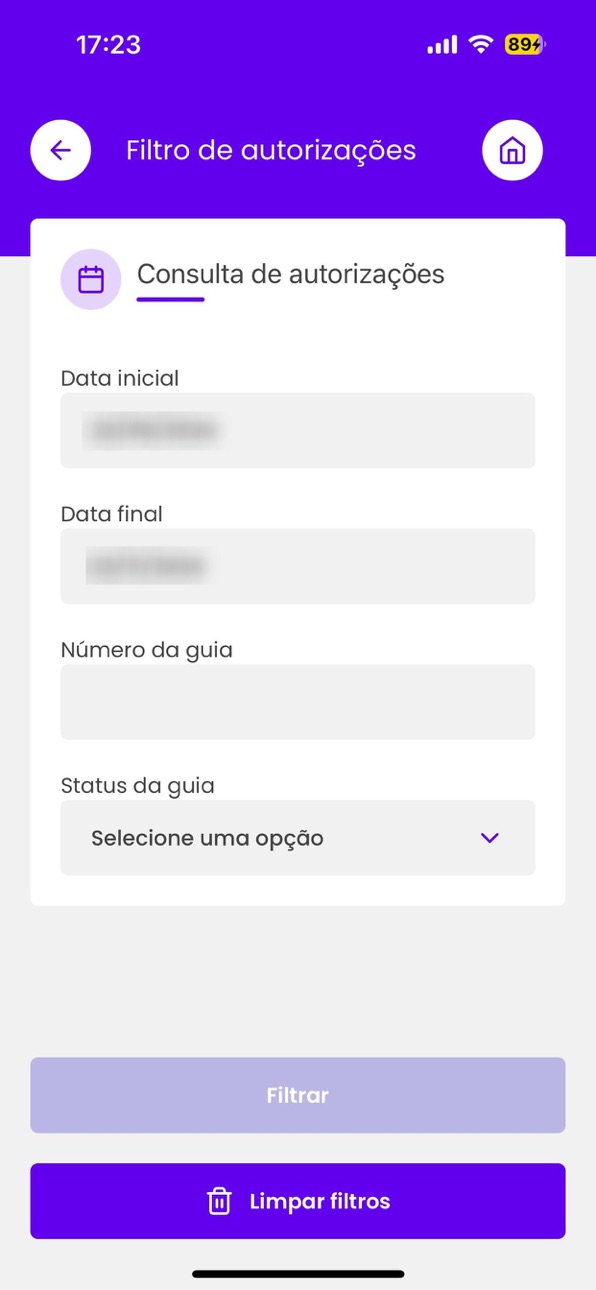Screen dimensions: 596x1290
Task: Tap the battery indicator in status bar
Action: click(x=525, y=44)
